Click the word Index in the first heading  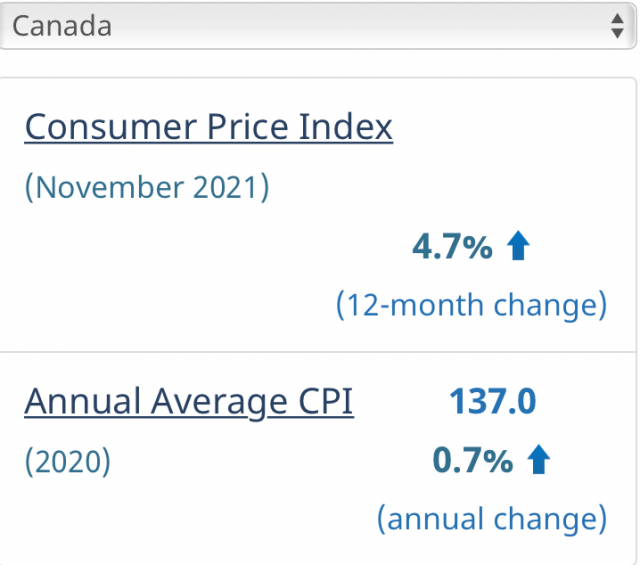[345, 127]
